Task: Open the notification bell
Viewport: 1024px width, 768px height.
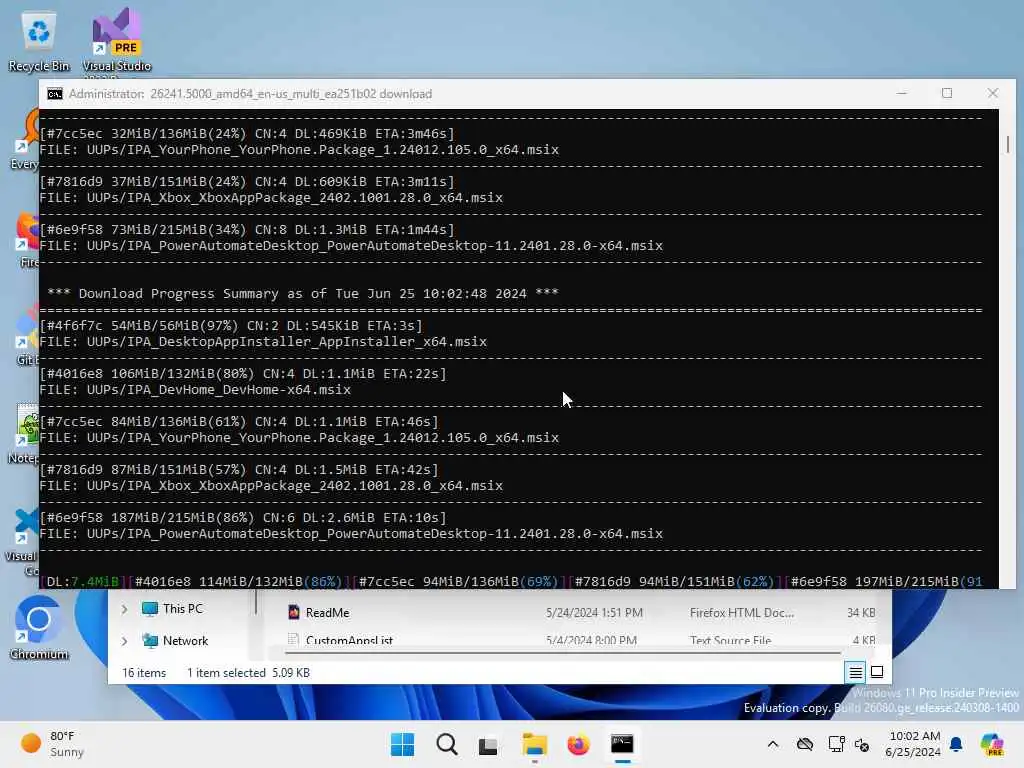Action: 956,744
